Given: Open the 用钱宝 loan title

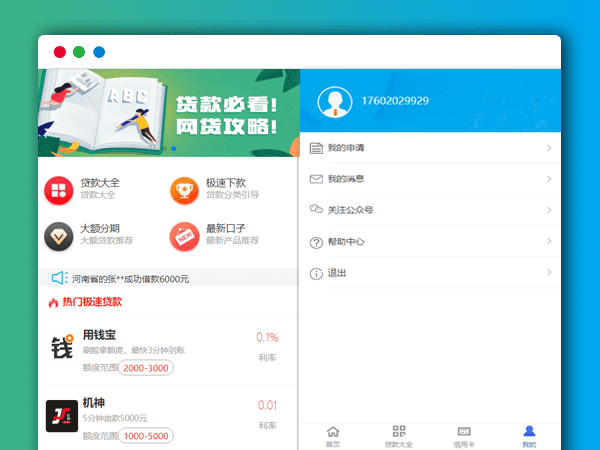Looking at the screenshot, I should (x=99, y=335).
